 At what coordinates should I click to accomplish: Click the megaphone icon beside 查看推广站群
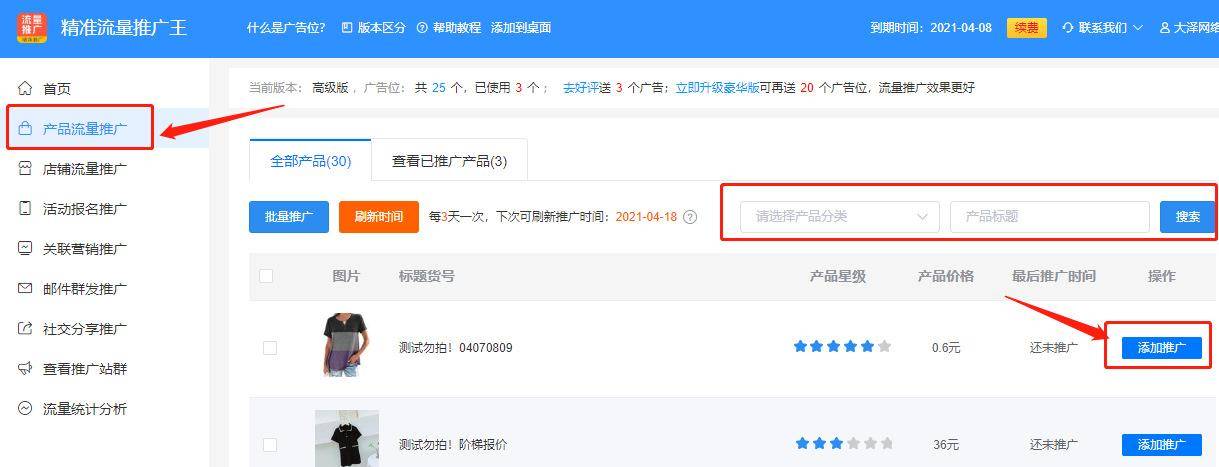pos(25,368)
